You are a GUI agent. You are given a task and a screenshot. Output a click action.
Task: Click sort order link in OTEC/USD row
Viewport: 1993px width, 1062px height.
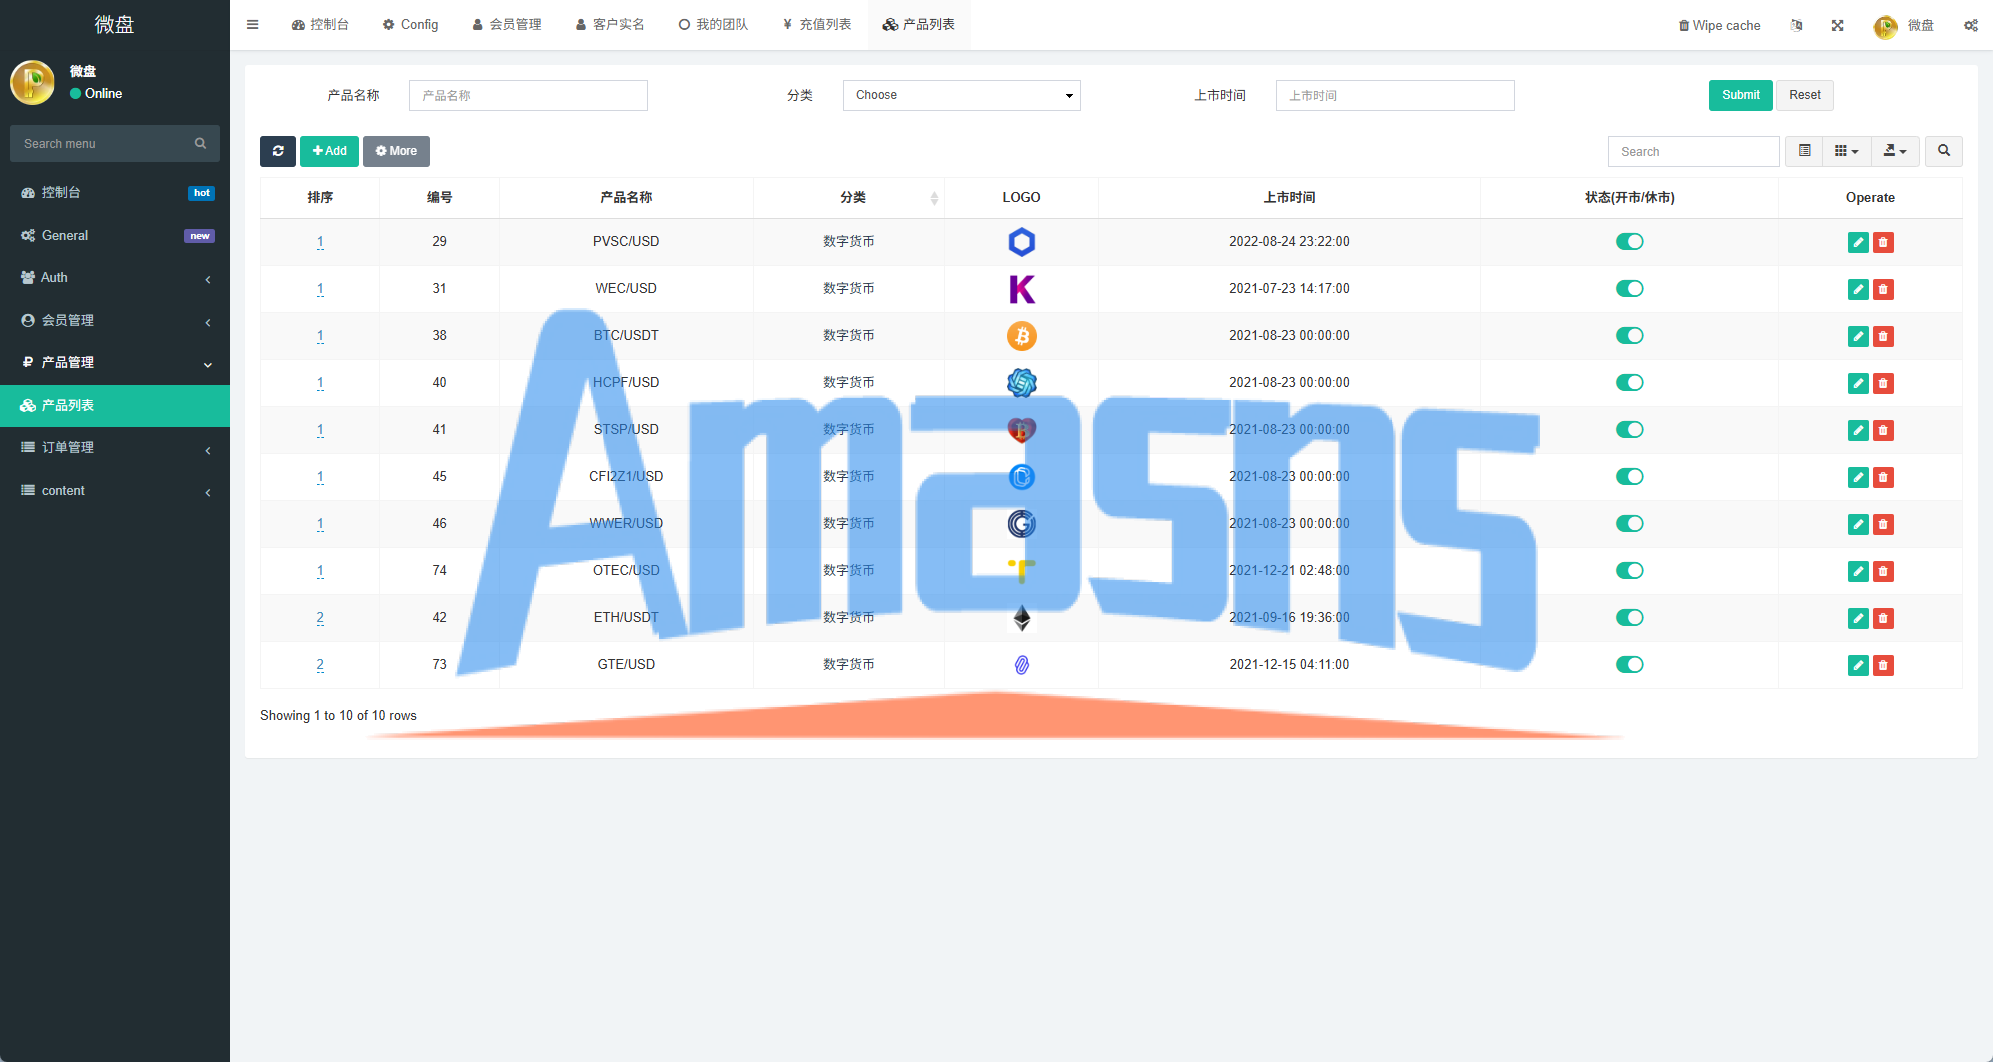pyautogui.click(x=320, y=571)
